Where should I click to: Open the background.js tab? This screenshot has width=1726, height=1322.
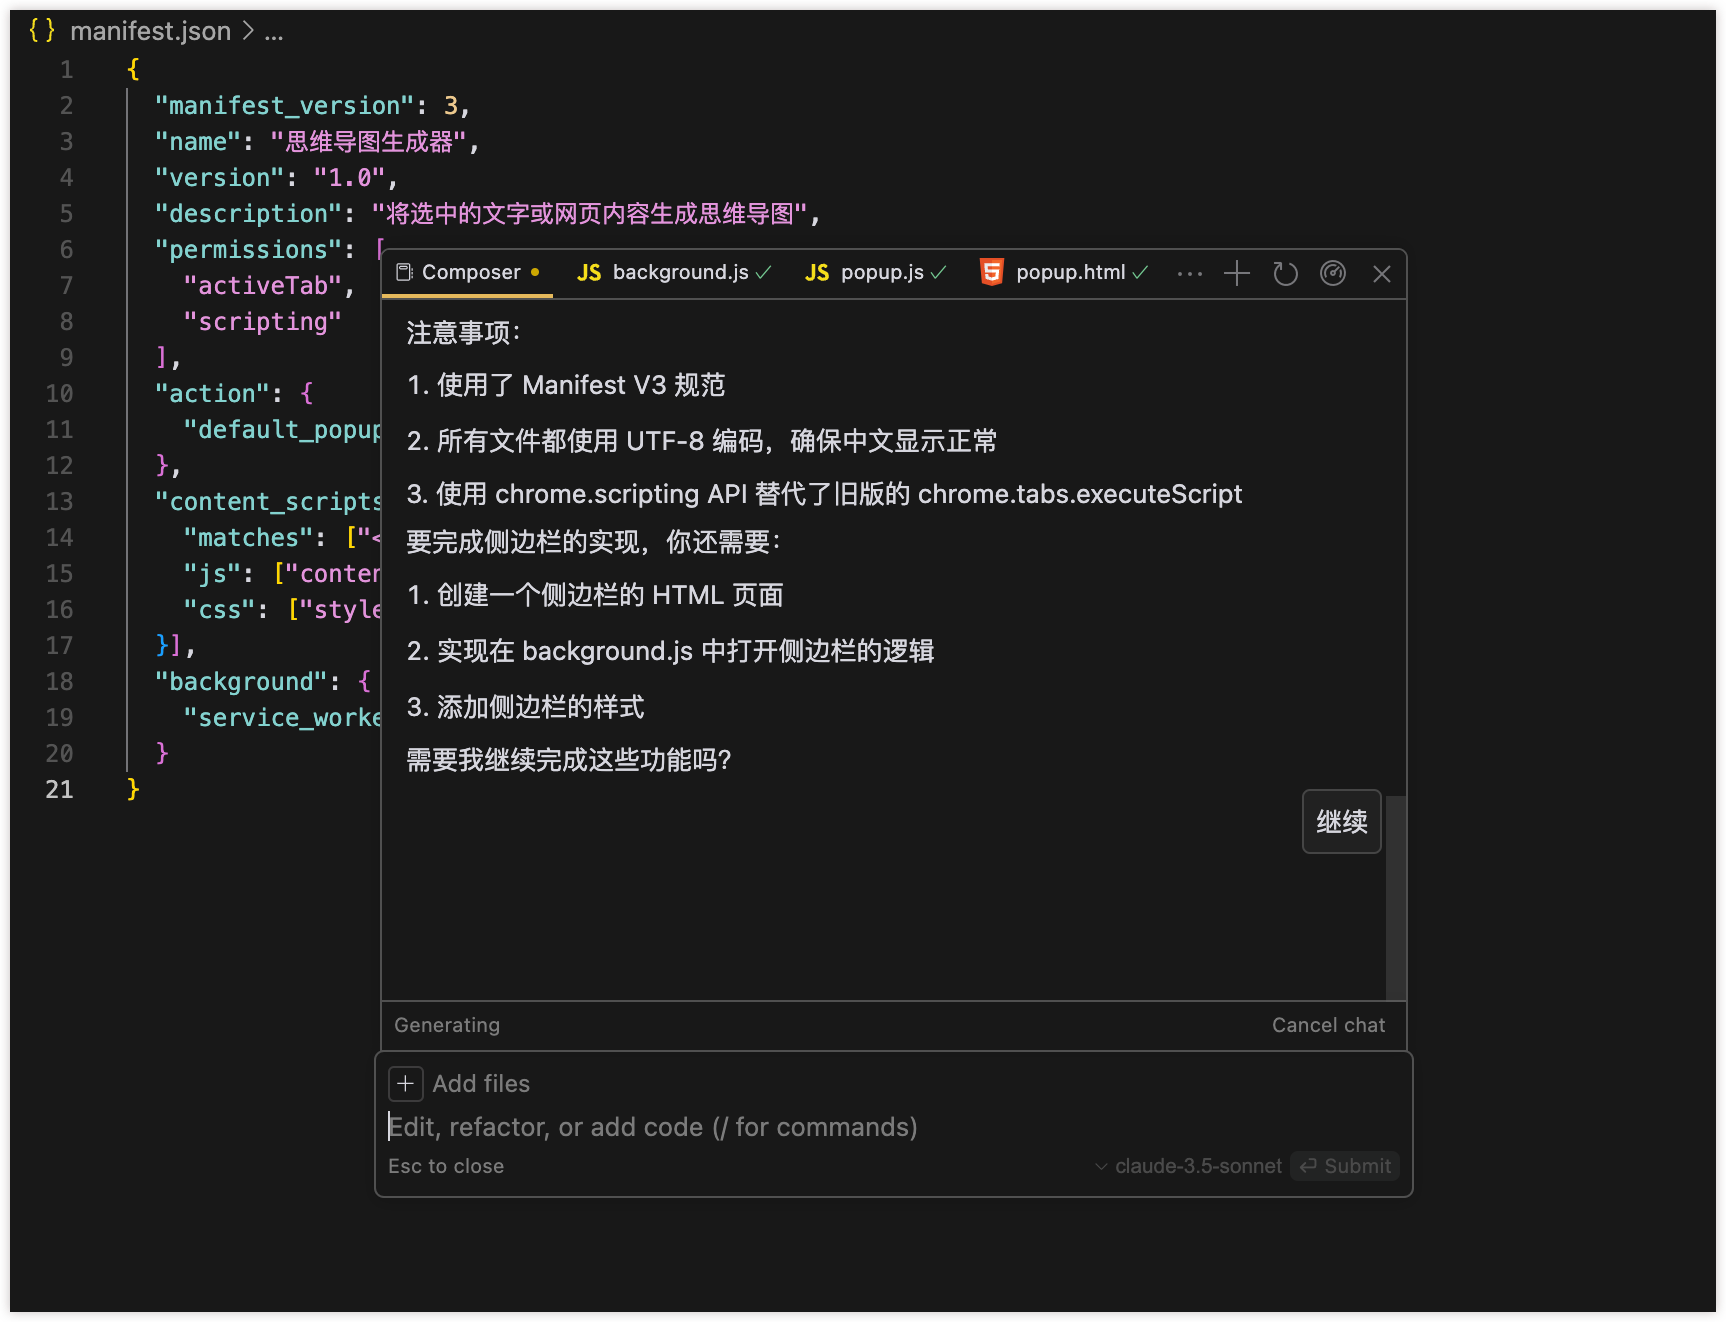680,272
